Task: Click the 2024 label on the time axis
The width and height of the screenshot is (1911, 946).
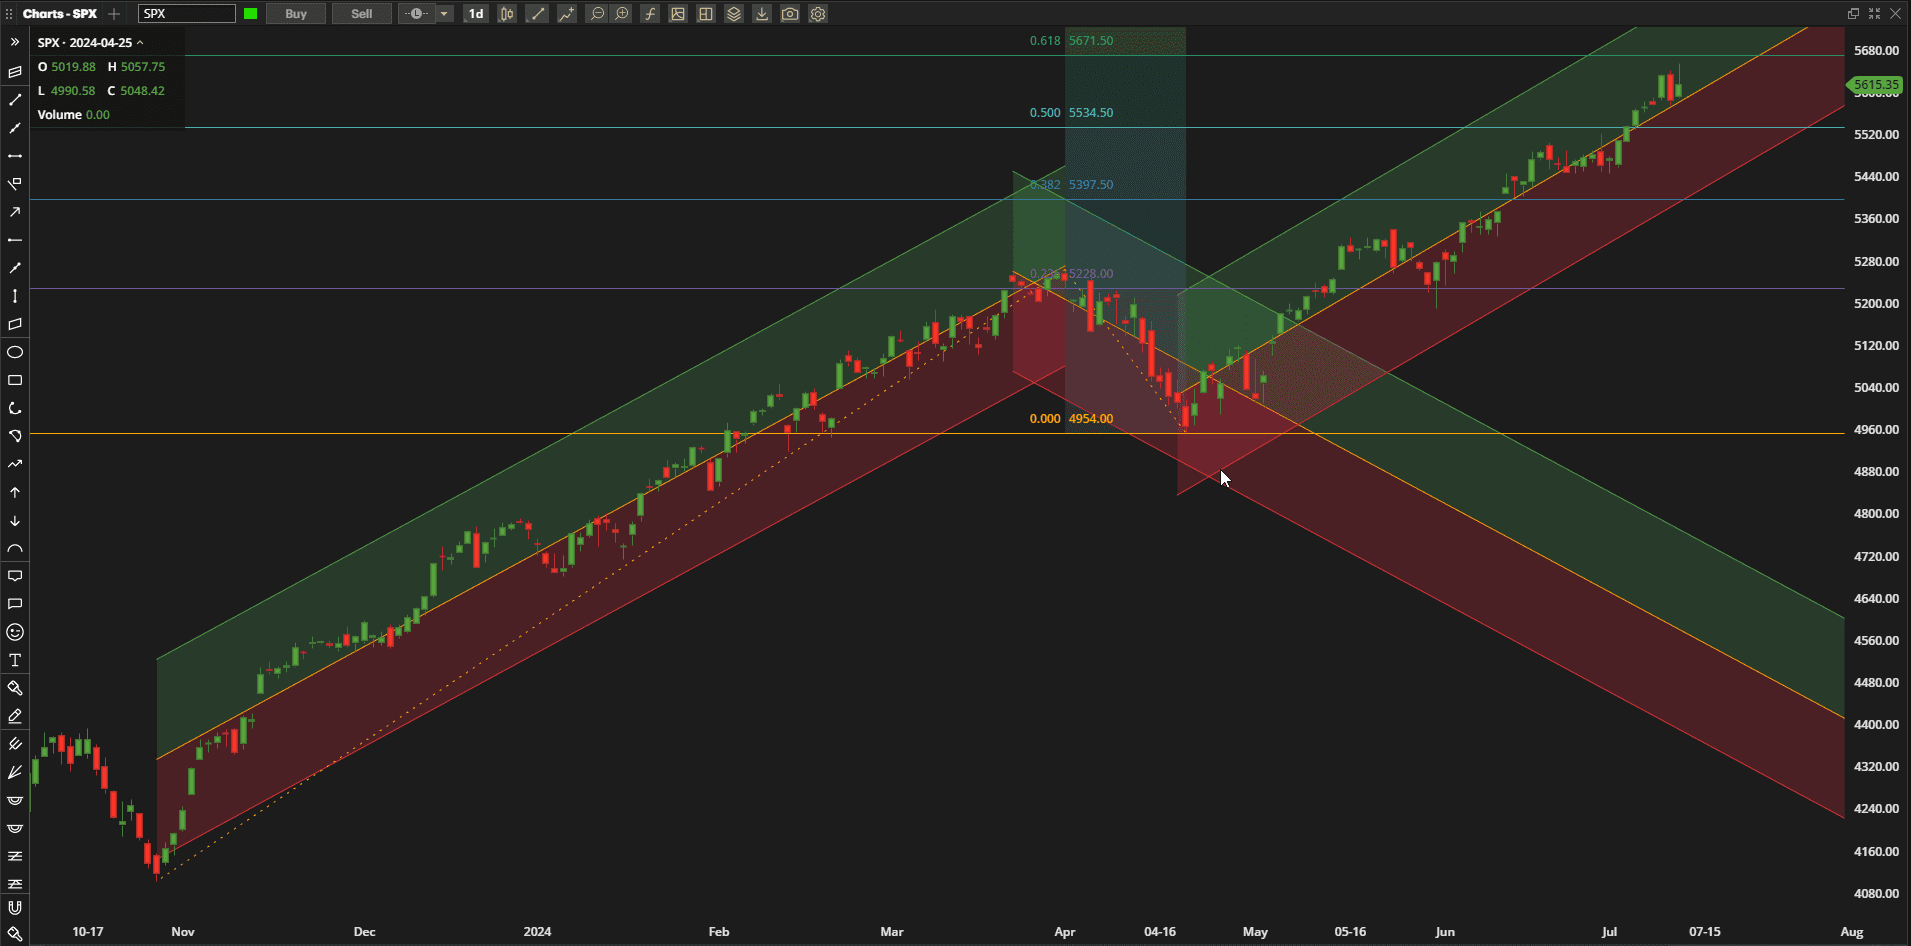Action: click(537, 932)
